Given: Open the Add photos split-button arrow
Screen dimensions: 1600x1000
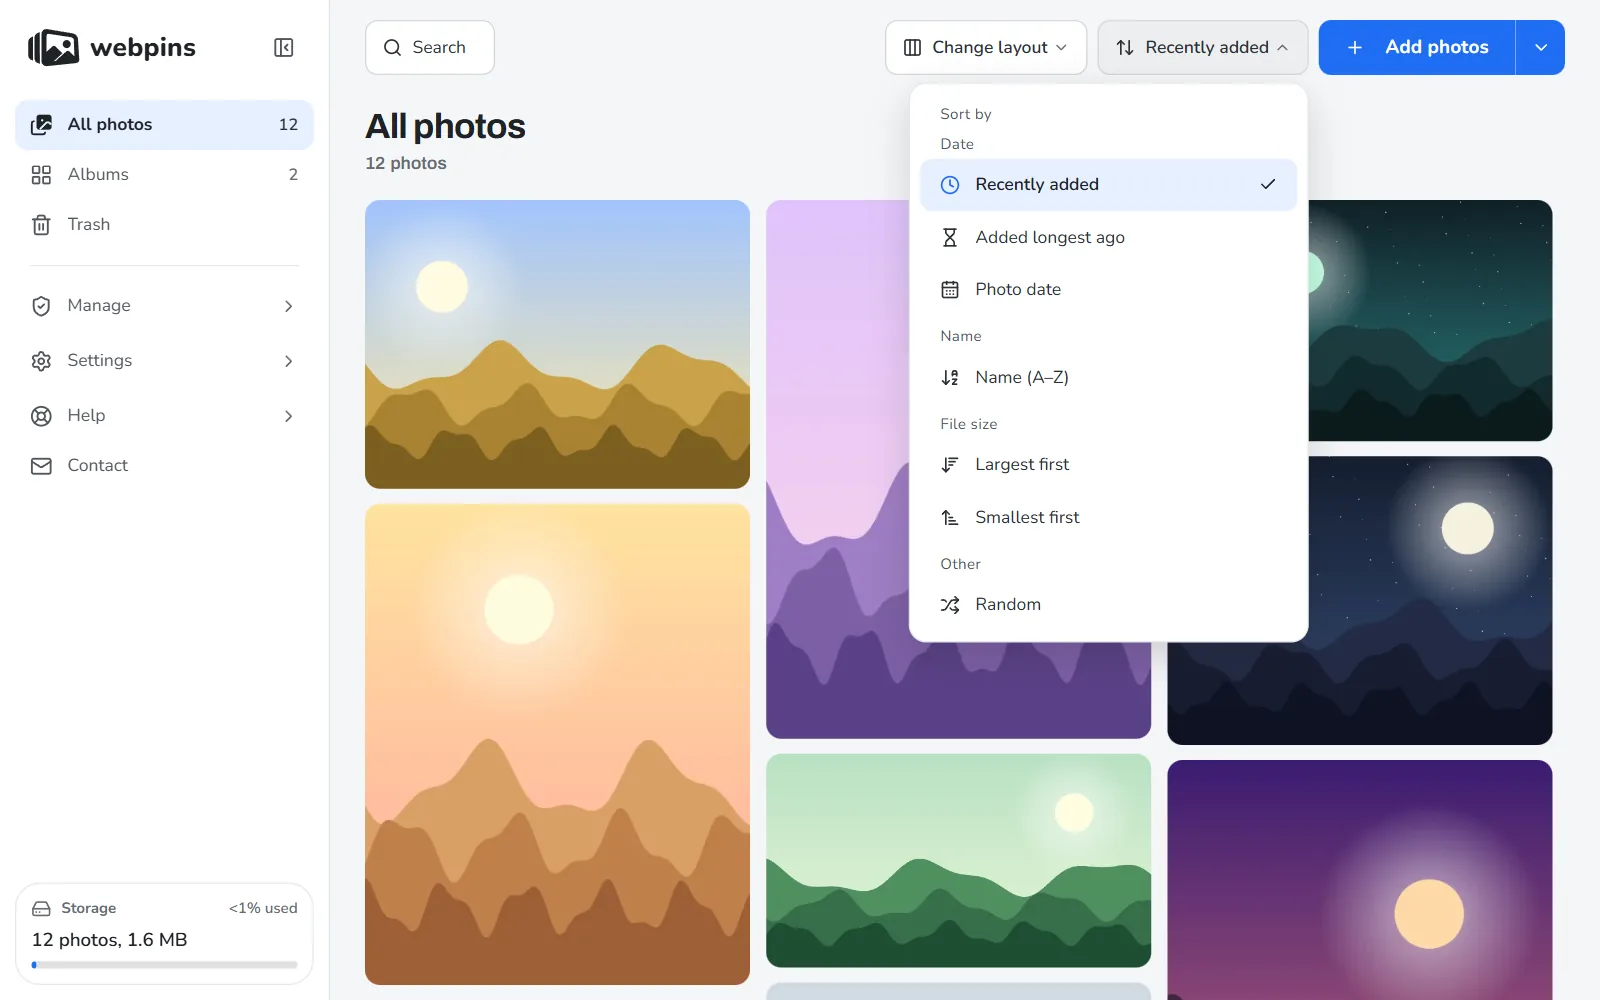Looking at the screenshot, I should [1541, 47].
